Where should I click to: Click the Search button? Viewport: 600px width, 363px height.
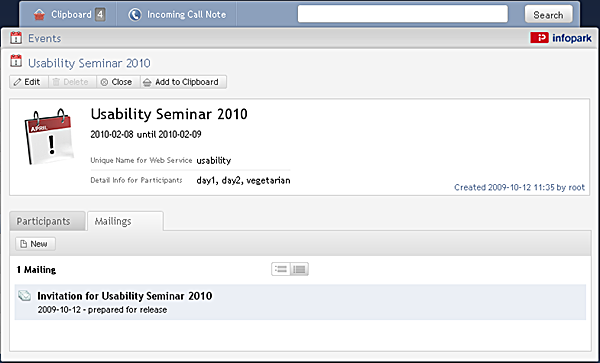pos(548,15)
